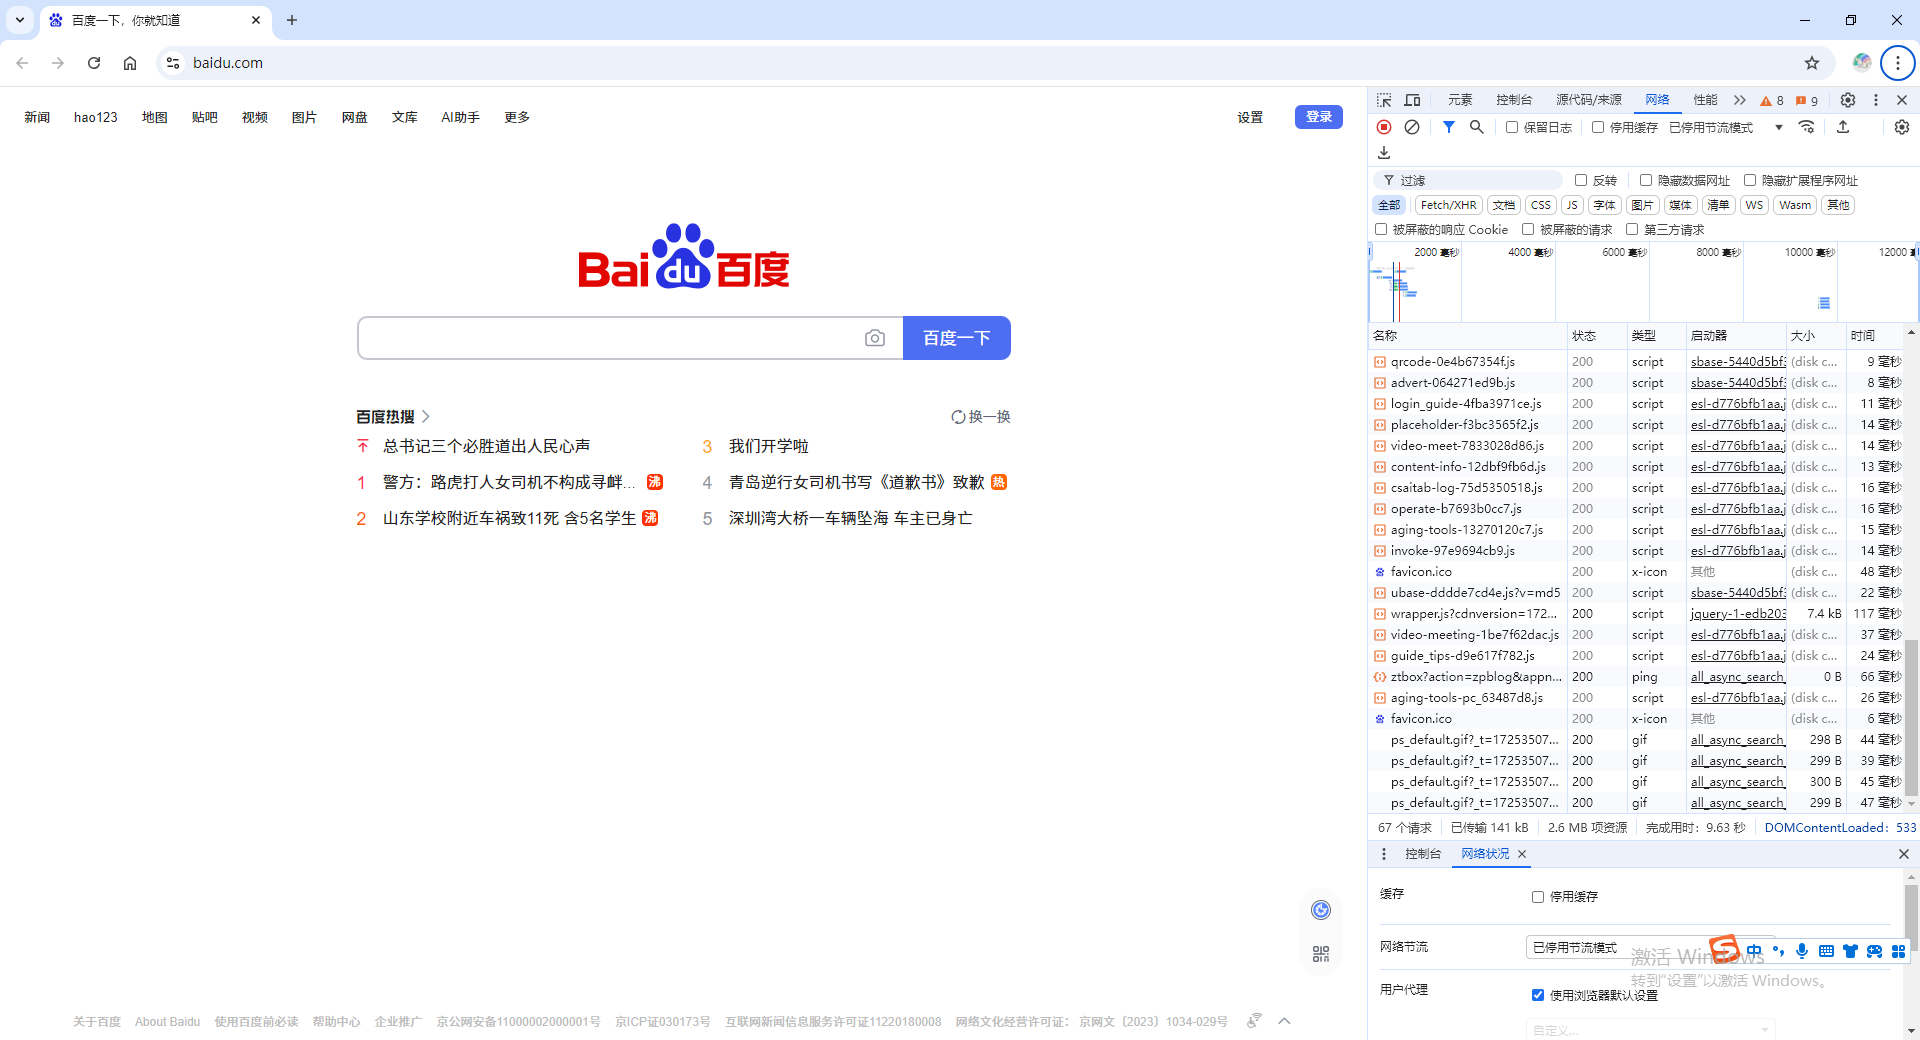Viewport: 1920px width, 1040px height.
Task: Toggle the network filter funnel icon
Action: click(x=1448, y=127)
